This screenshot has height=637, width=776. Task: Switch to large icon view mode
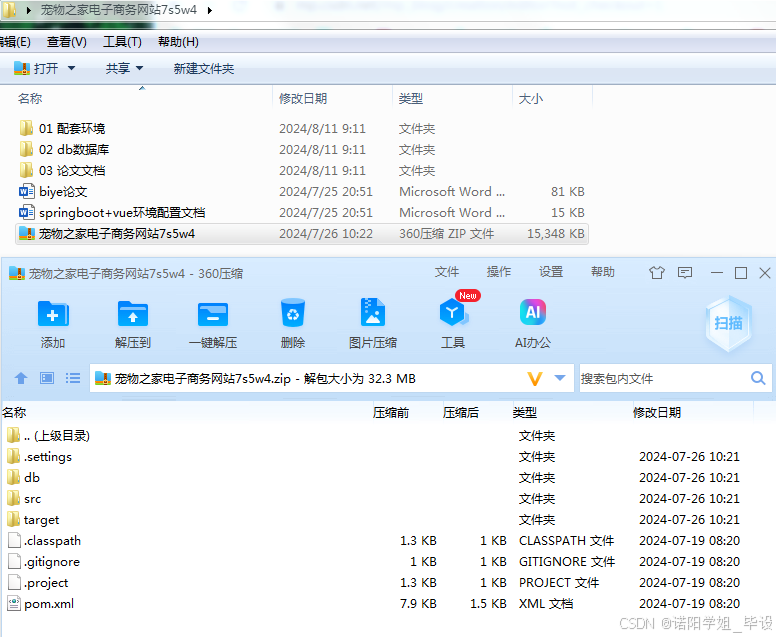point(47,378)
